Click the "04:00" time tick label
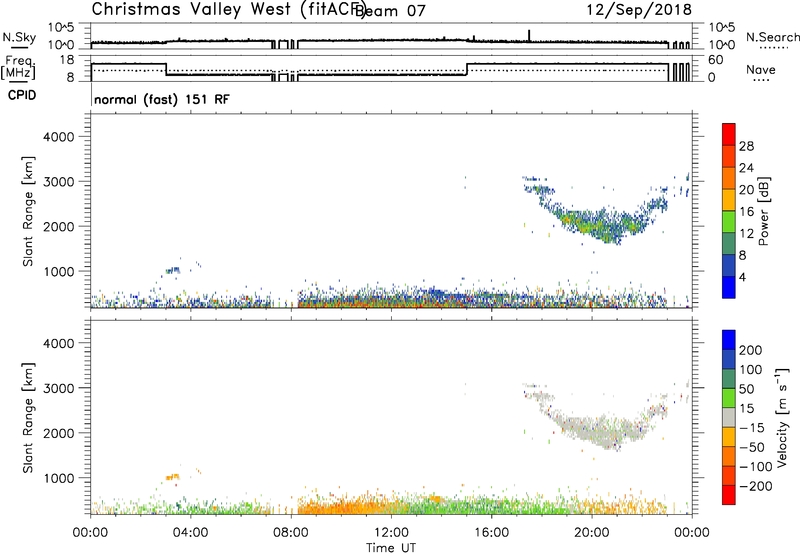The width and height of the screenshot is (800, 554). (x=190, y=533)
